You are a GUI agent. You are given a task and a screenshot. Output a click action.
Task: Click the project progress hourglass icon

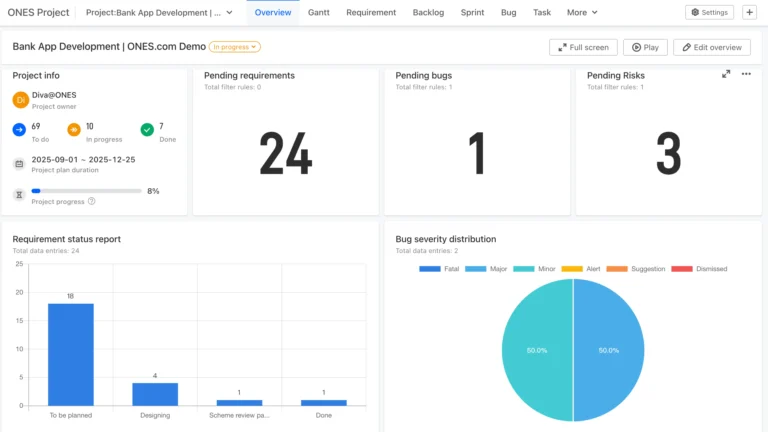[19, 195]
